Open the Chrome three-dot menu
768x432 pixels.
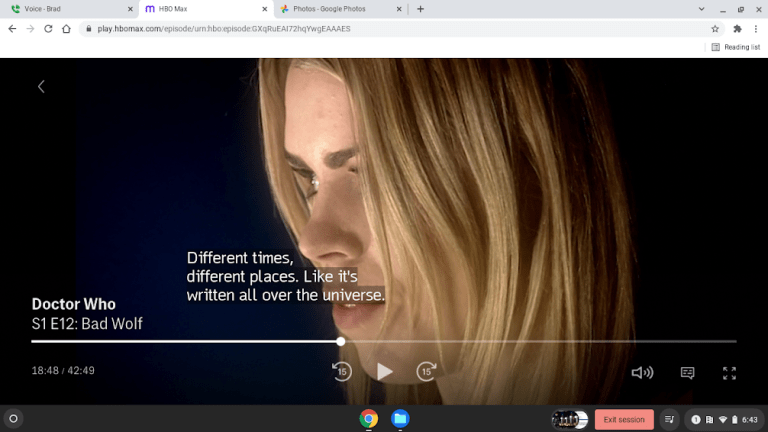click(x=756, y=29)
